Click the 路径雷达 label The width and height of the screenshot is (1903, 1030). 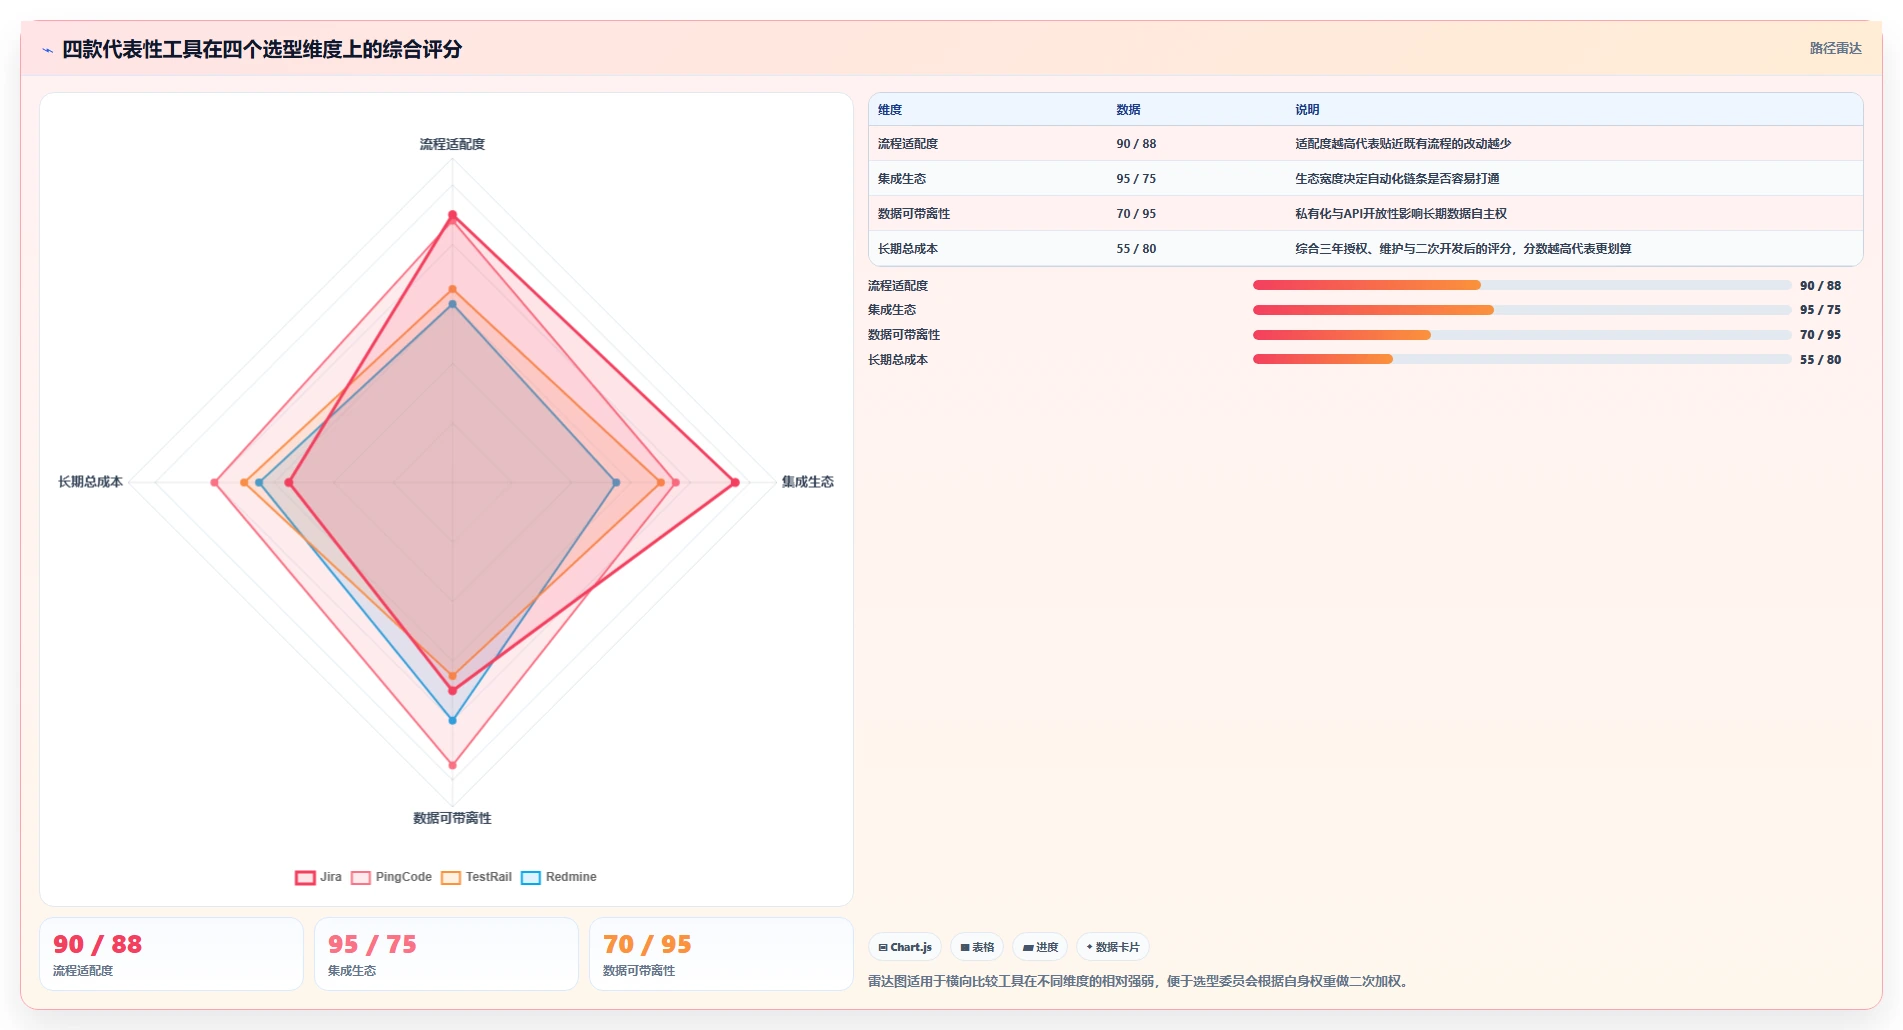pyautogui.click(x=1835, y=48)
